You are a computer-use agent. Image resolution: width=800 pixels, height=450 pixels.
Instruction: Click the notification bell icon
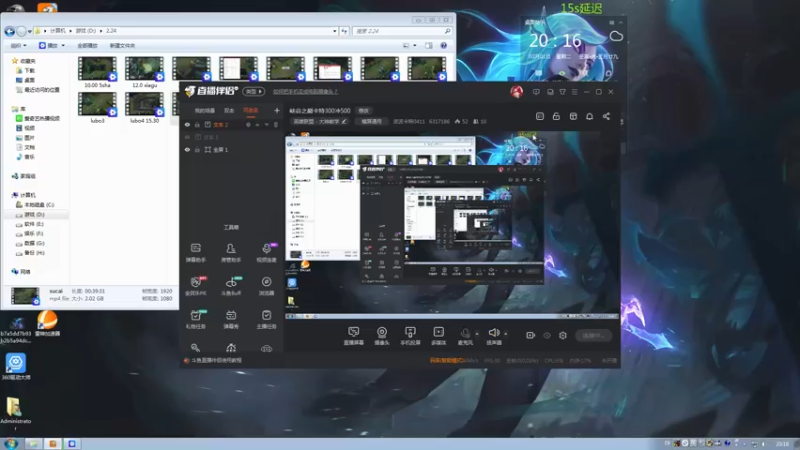click(589, 116)
